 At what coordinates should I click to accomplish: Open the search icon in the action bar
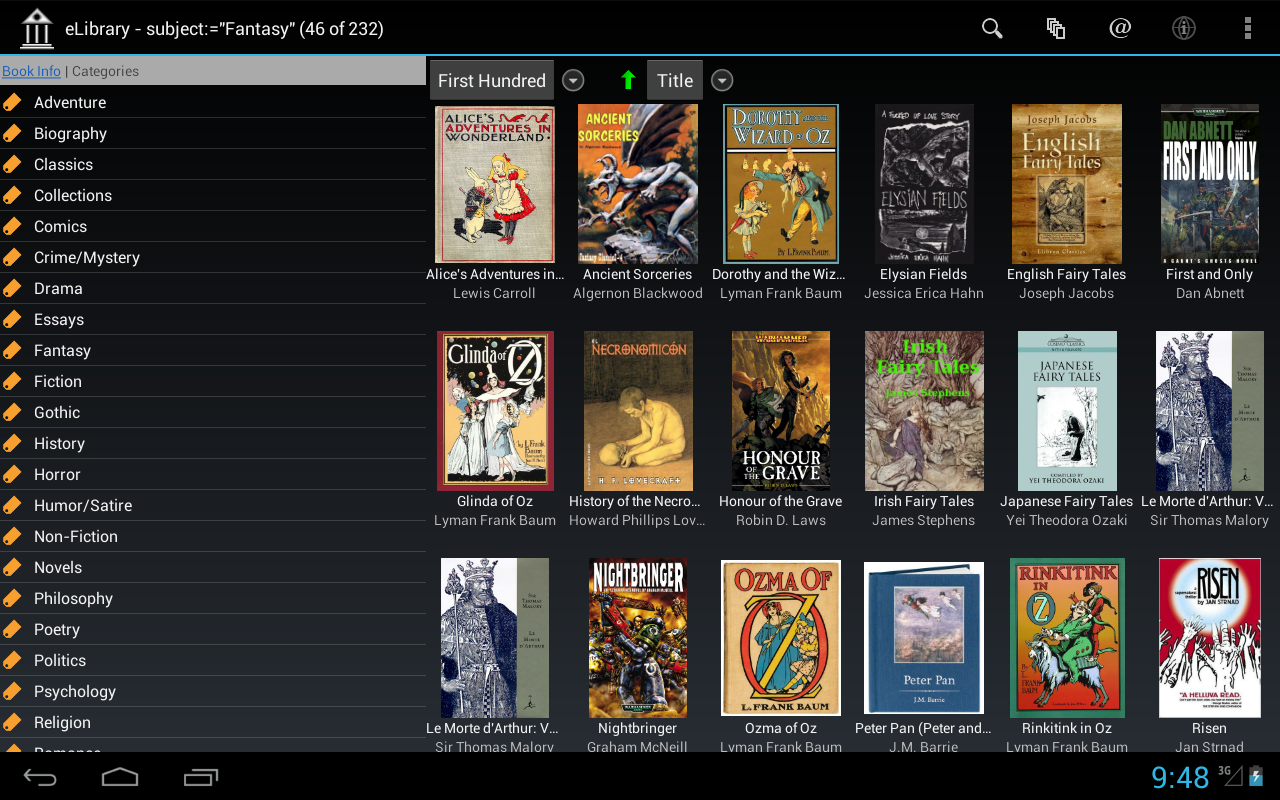pyautogui.click(x=991, y=28)
